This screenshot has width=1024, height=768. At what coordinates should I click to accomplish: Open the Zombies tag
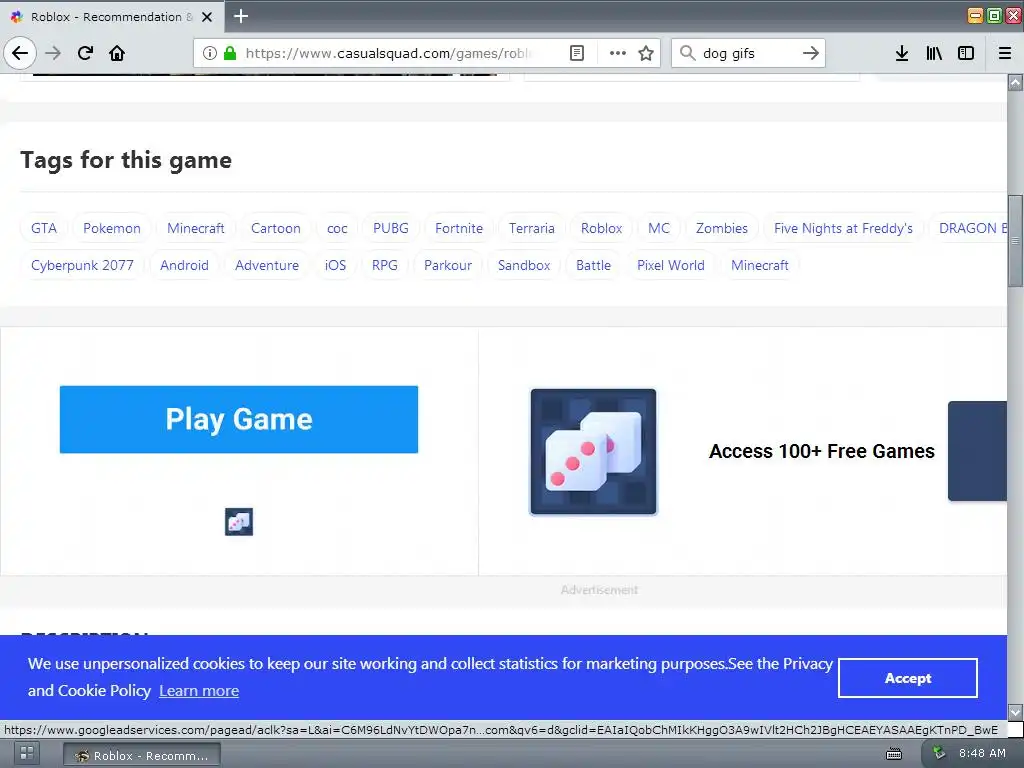coord(722,229)
